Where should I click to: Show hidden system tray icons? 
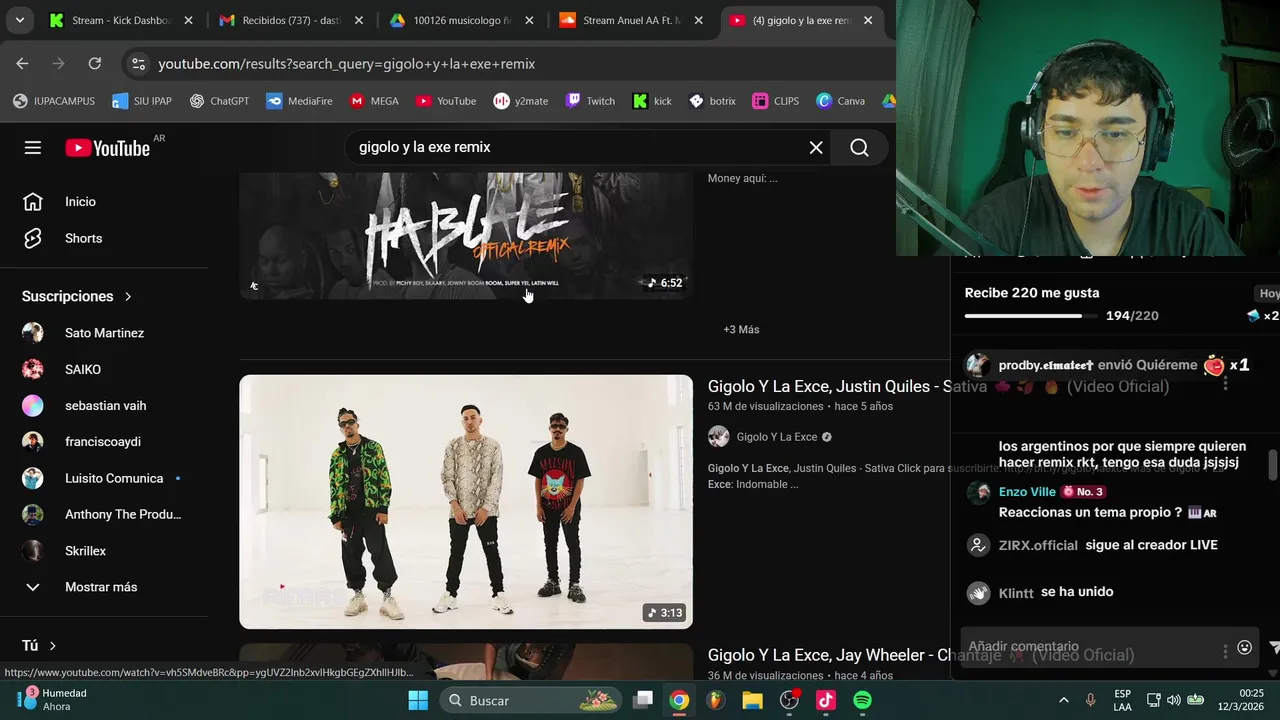pos(1063,700)
